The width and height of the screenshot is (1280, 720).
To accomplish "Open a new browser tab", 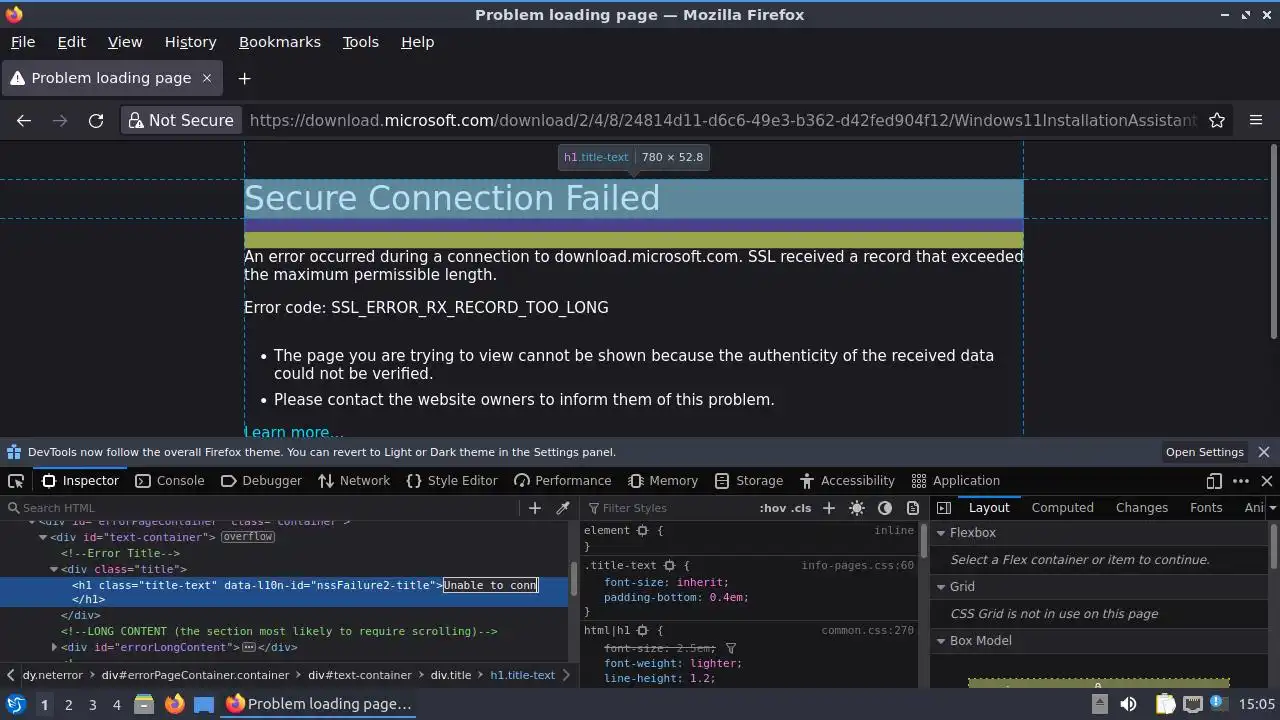I will click(244, 78).
